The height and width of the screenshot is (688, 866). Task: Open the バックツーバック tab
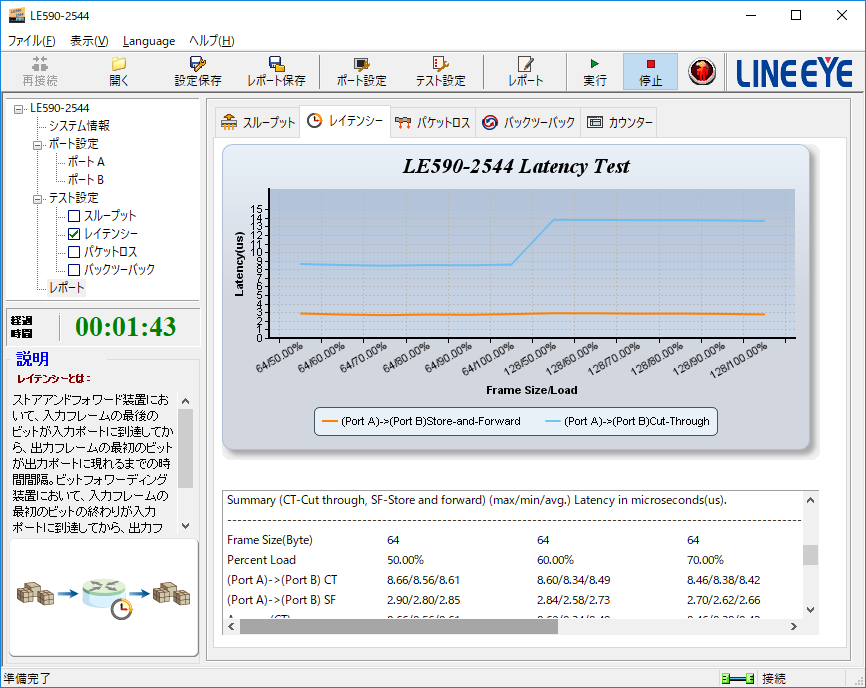(528, 122)
